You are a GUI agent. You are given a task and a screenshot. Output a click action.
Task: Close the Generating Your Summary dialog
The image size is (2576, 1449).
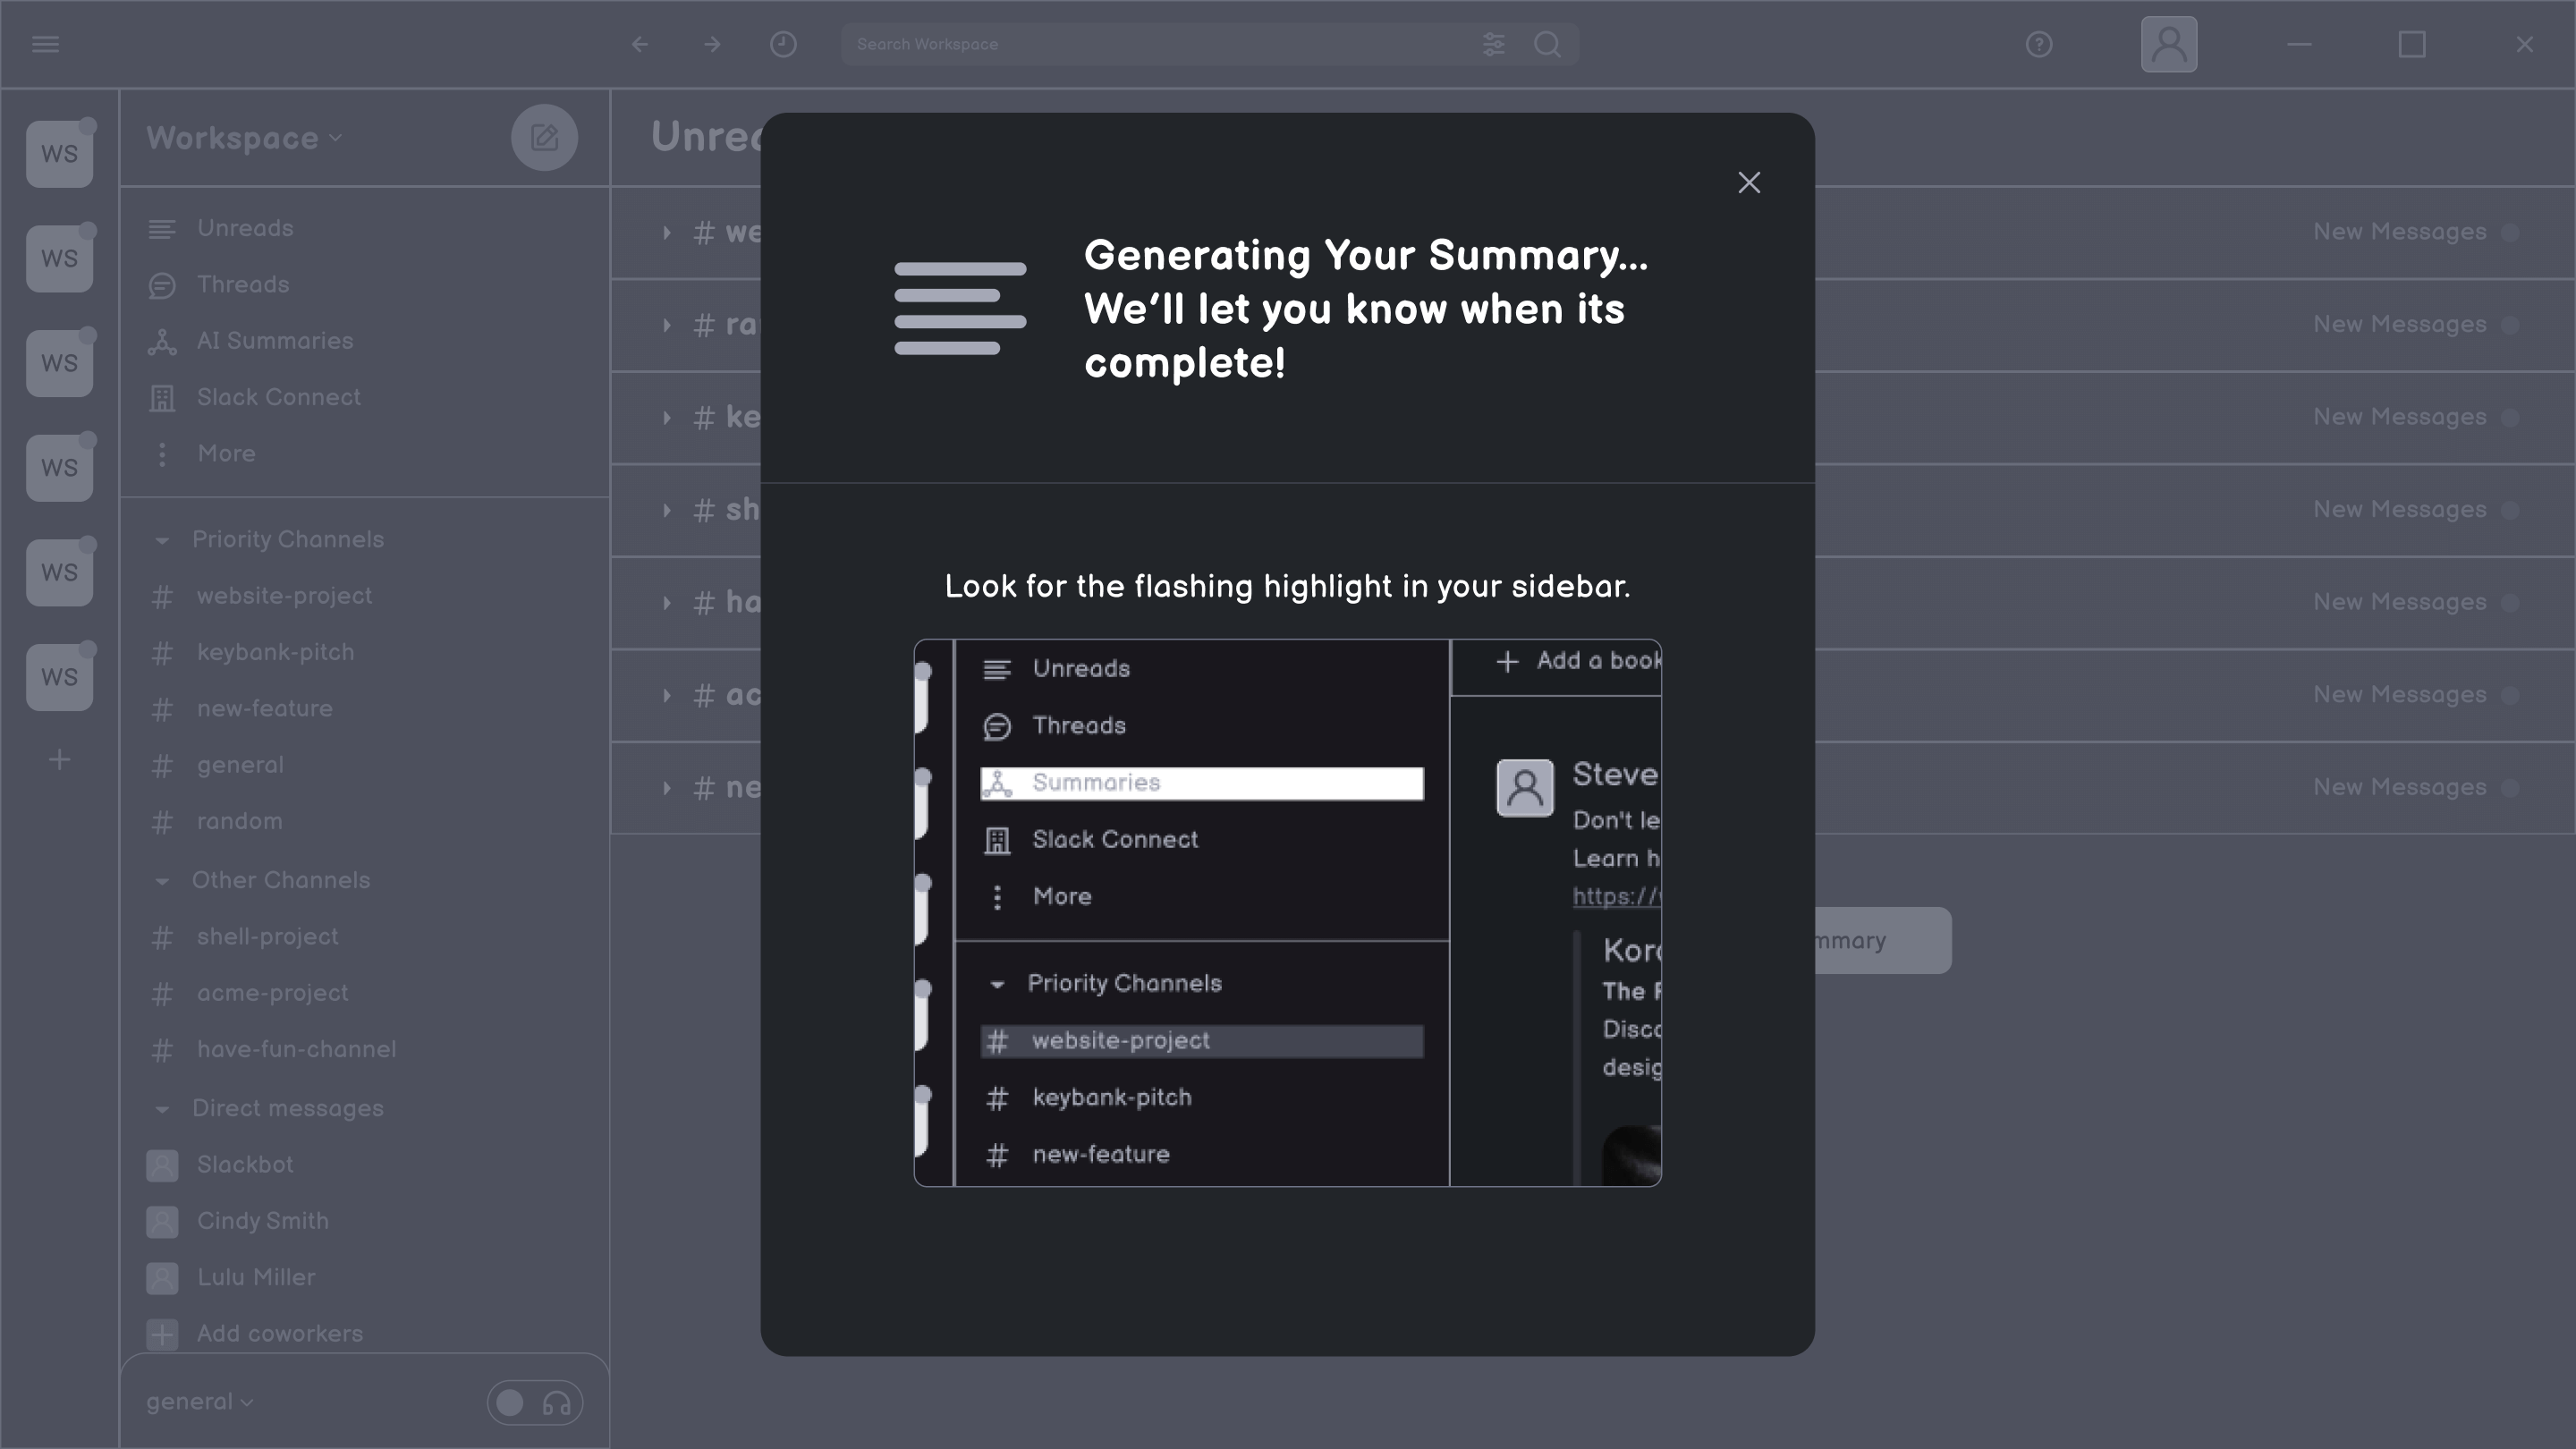1748,183
